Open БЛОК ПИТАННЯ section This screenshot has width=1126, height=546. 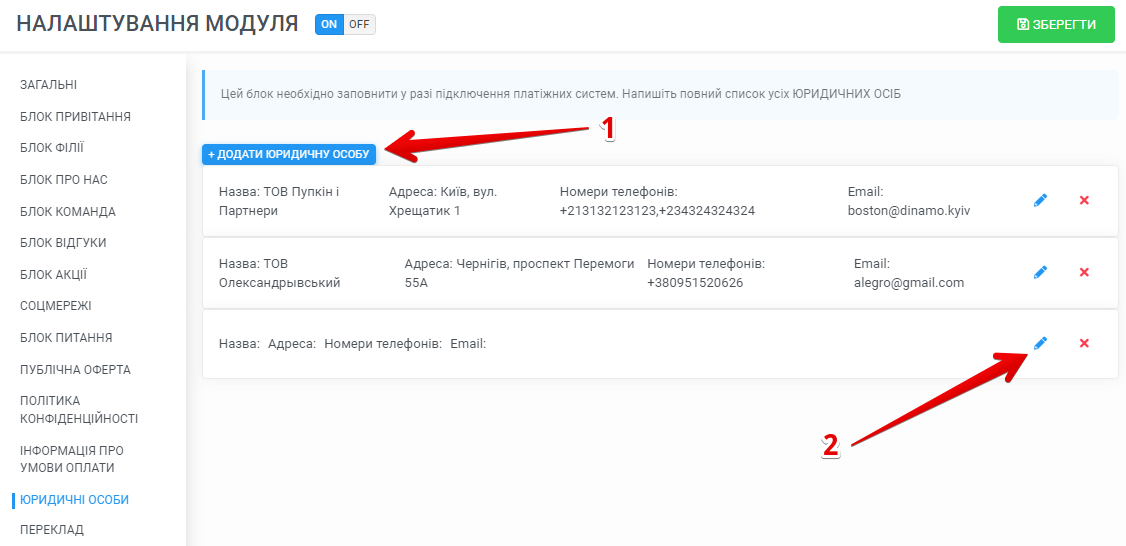click(x=66, y=338)
